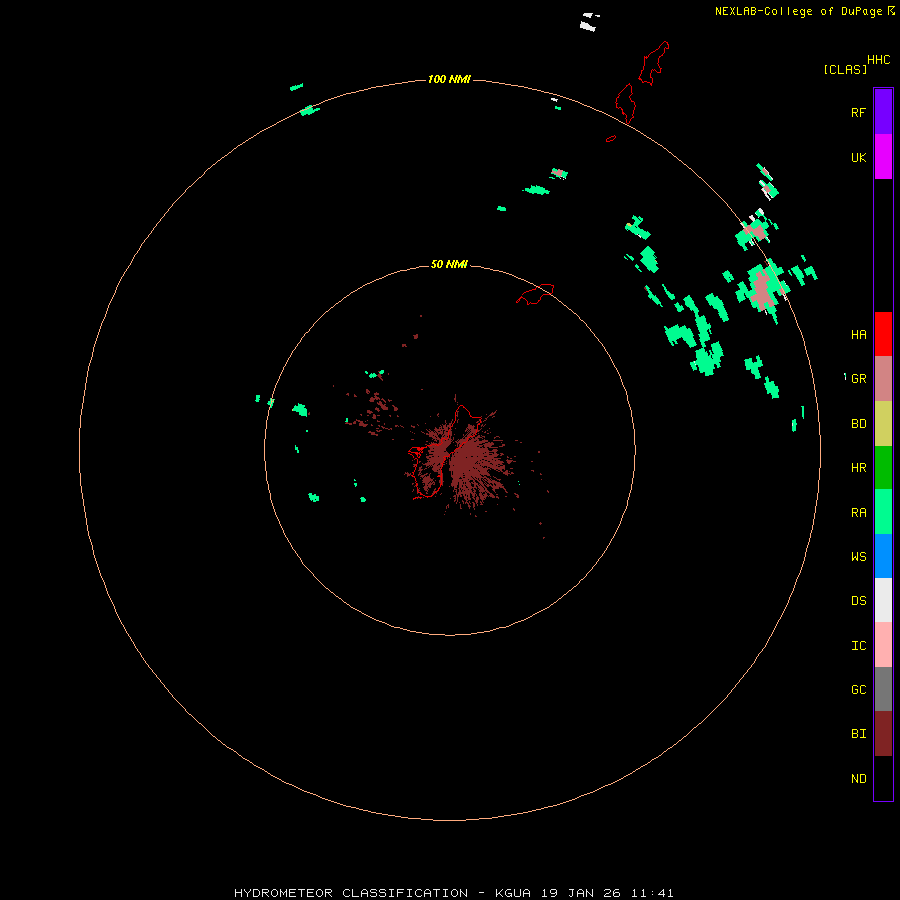Click the UK magenta legend swatch
The height and width of the screenshot is (900, 900).
coord(883,157)
